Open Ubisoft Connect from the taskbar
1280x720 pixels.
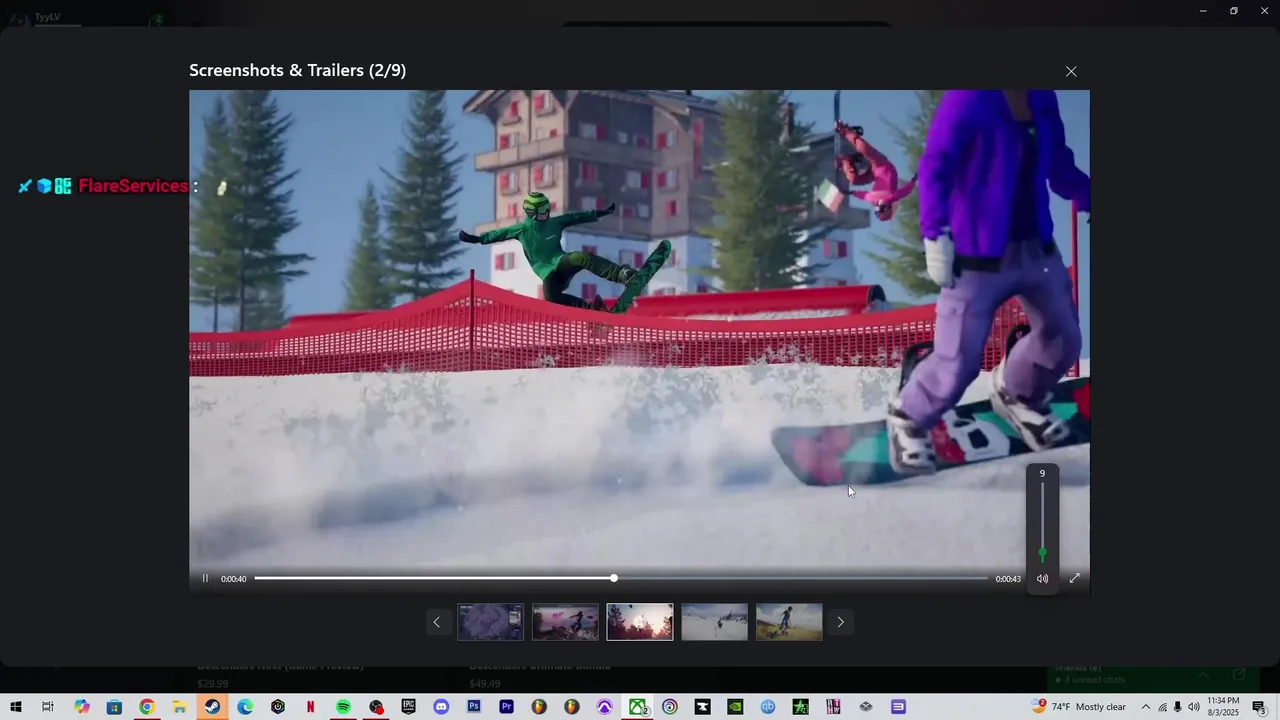point(670,707)
